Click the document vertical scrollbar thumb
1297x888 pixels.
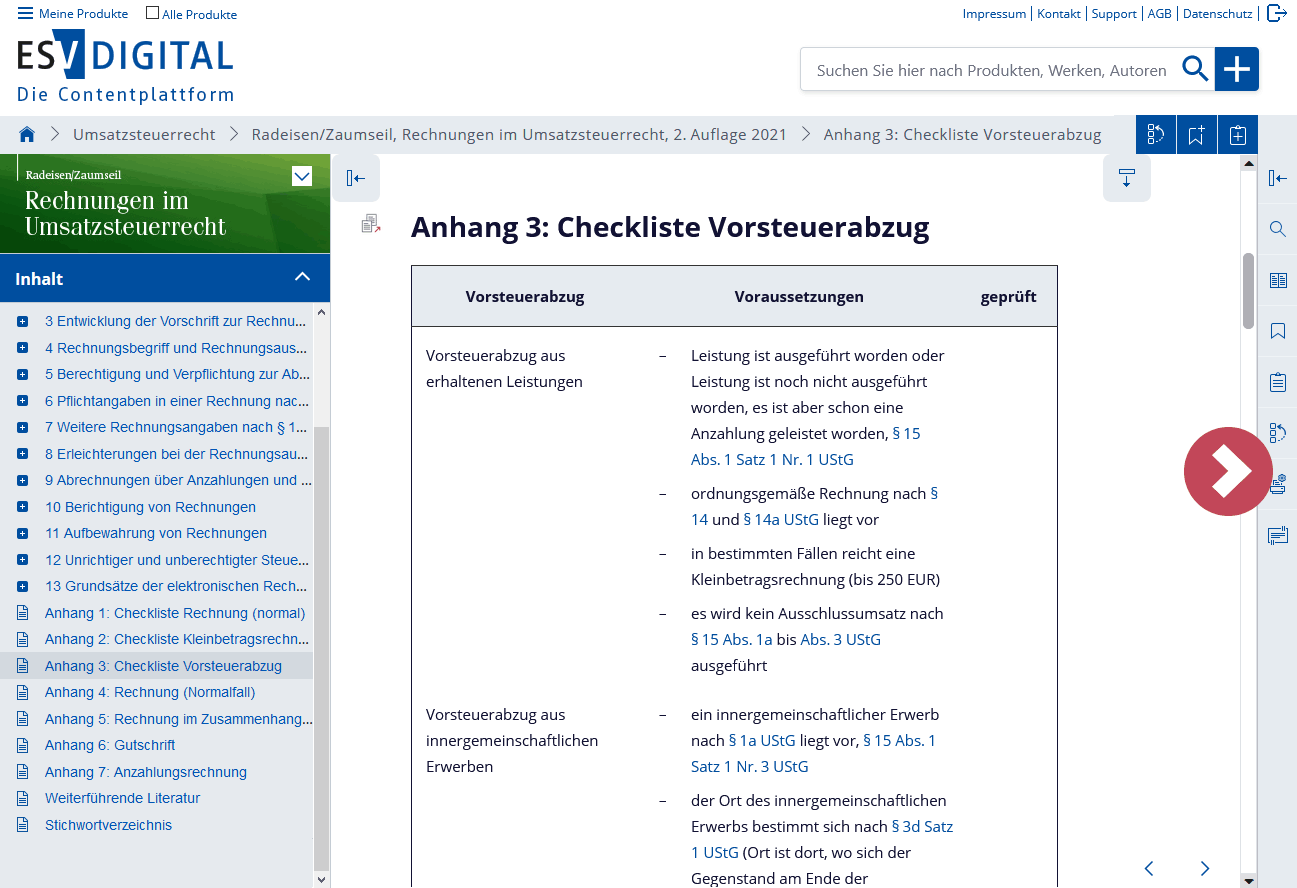(x=1248, y=290)
